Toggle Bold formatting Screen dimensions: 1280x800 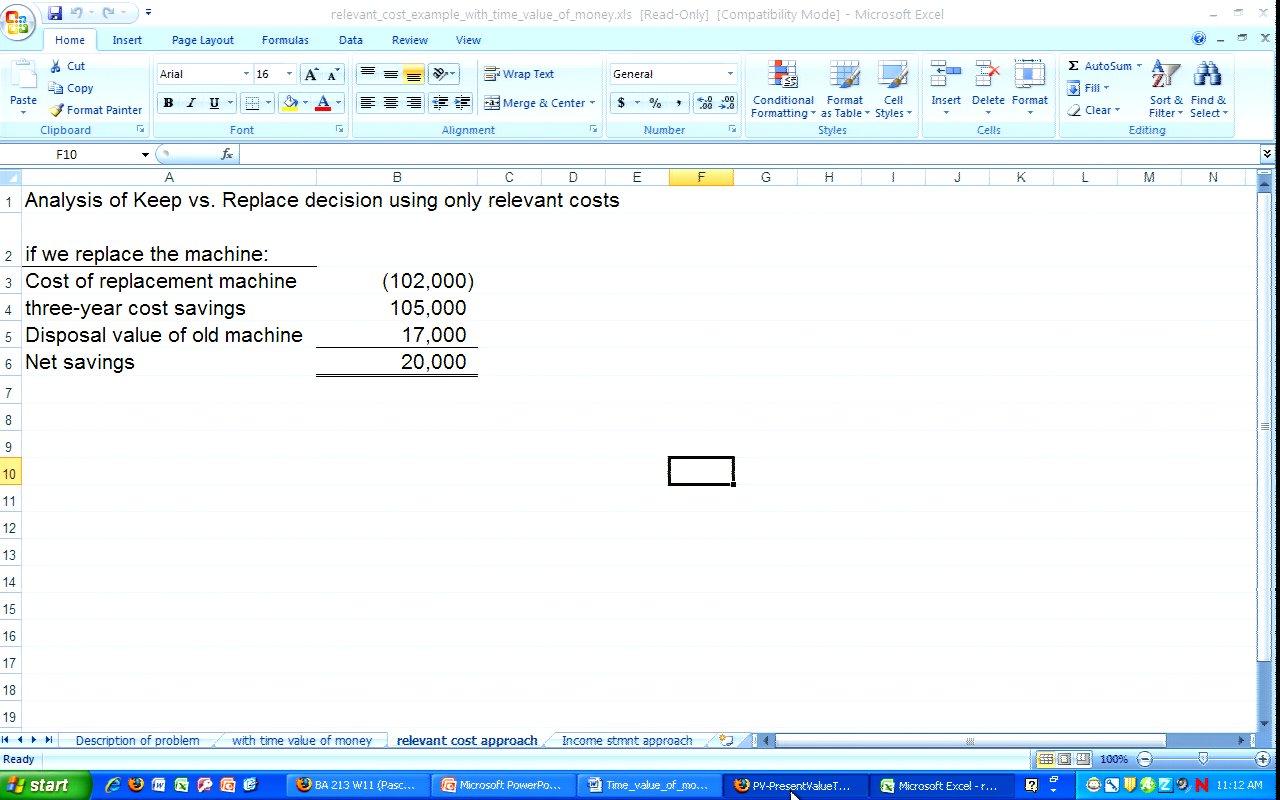click(168, 103)
